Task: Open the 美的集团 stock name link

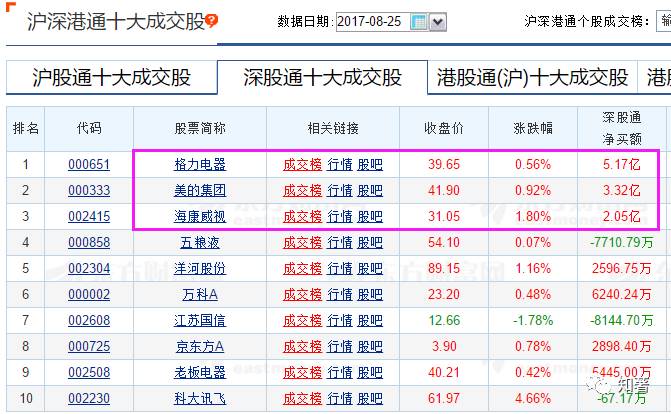Action: point(200,191)
